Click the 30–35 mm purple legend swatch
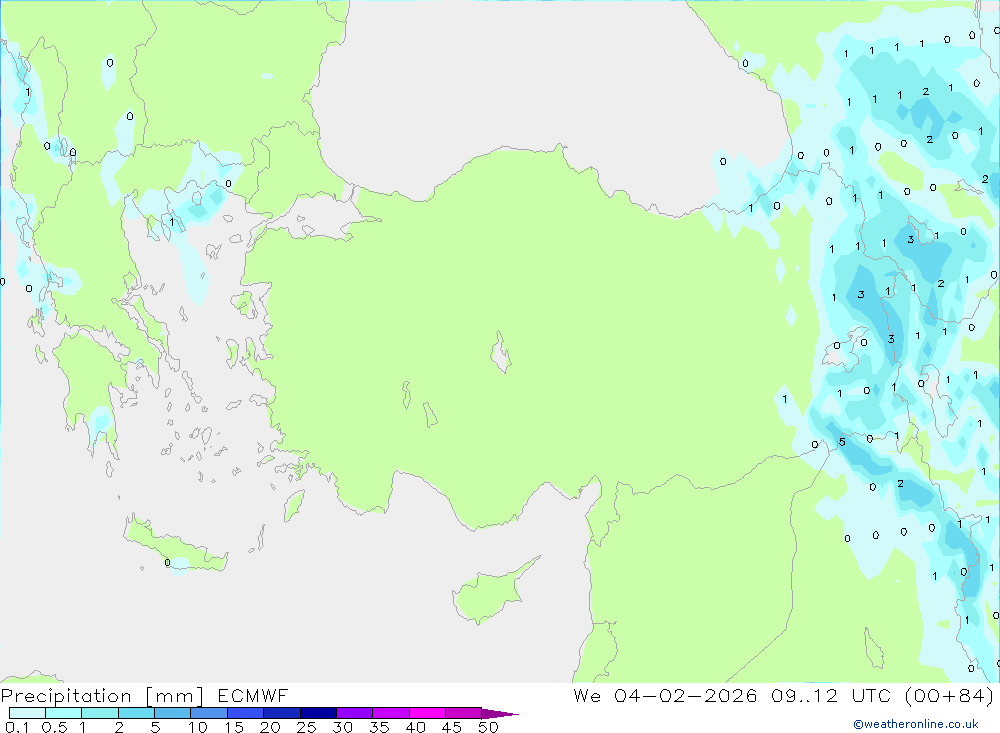The image size is (1000, 733). coord(355,713)
